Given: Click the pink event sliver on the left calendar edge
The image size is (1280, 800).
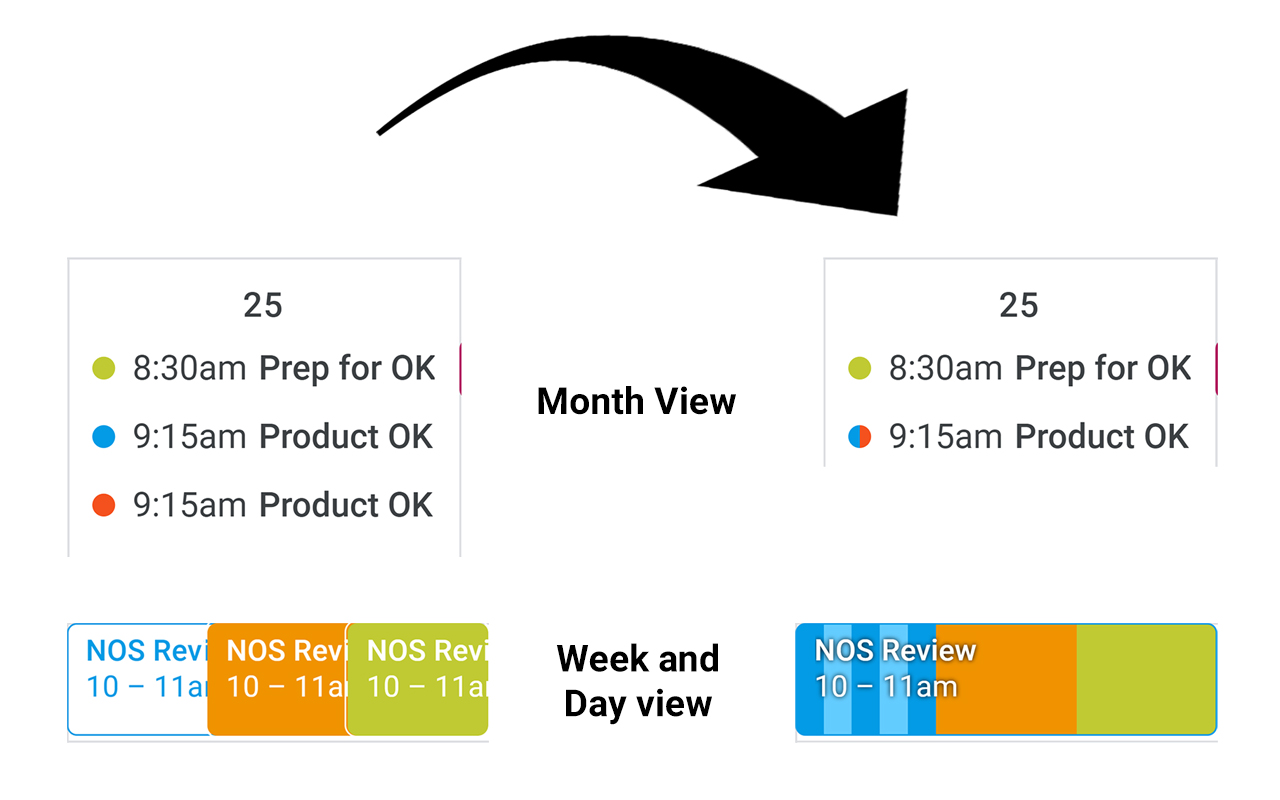Looking at the screenshot, I should tap(459, 368).
